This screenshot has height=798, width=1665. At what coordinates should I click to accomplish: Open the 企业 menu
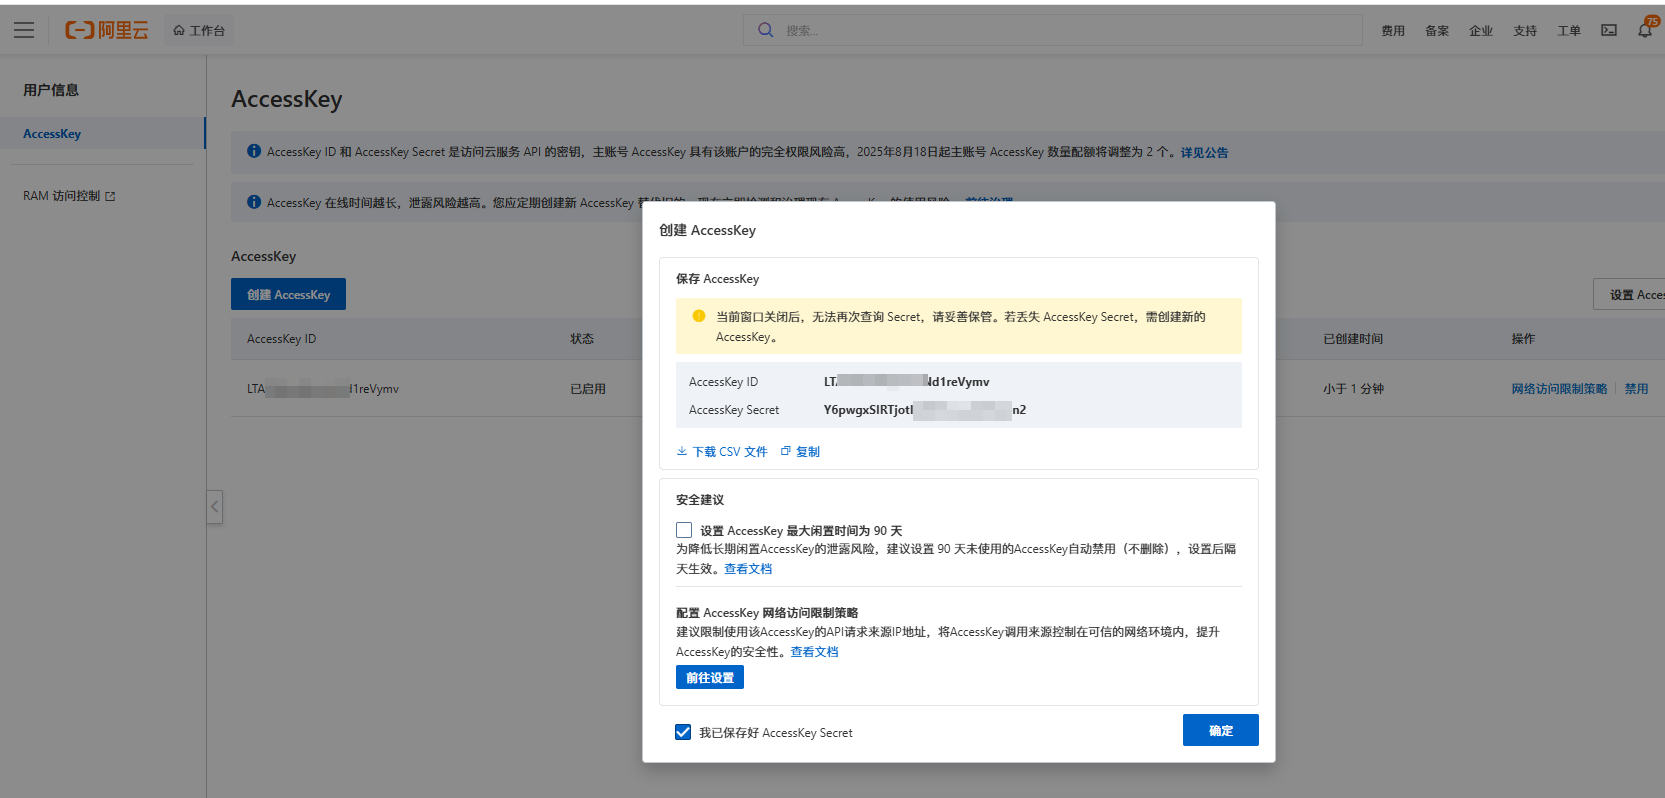coord(1481,31)
